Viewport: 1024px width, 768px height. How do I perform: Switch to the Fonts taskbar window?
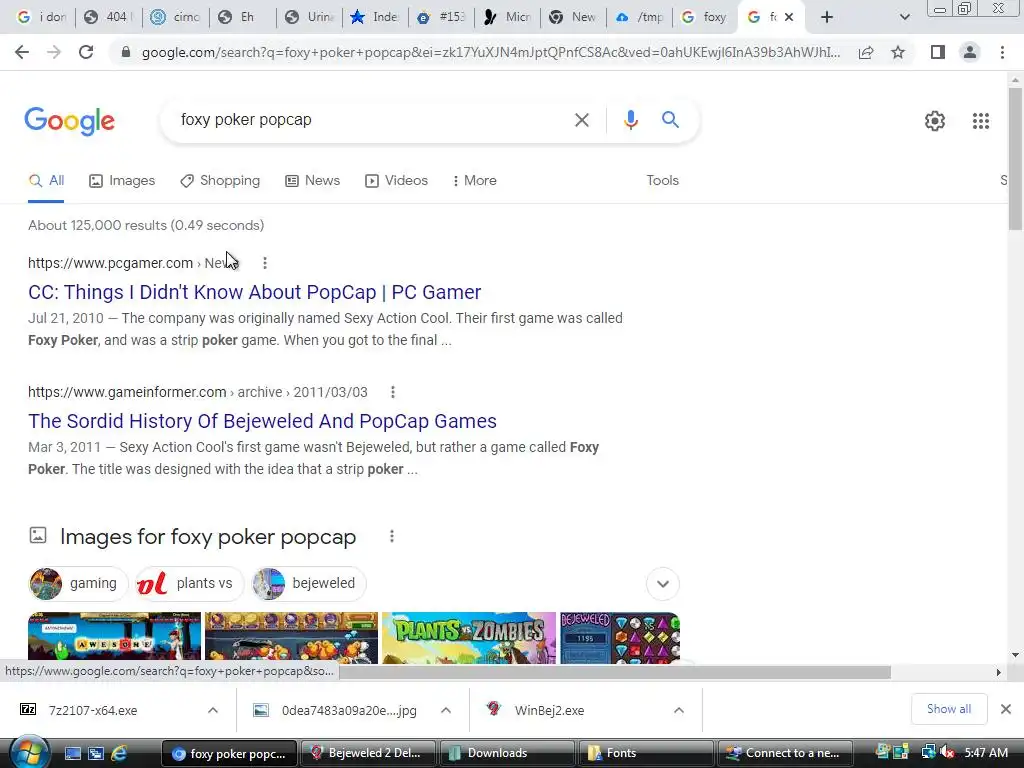645,753
